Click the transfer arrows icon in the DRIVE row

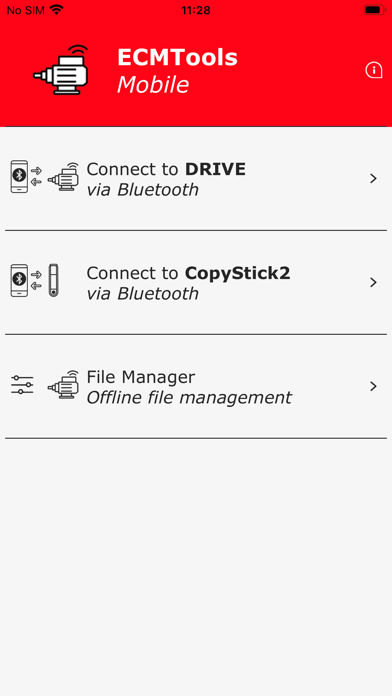[x=37, y=176]
